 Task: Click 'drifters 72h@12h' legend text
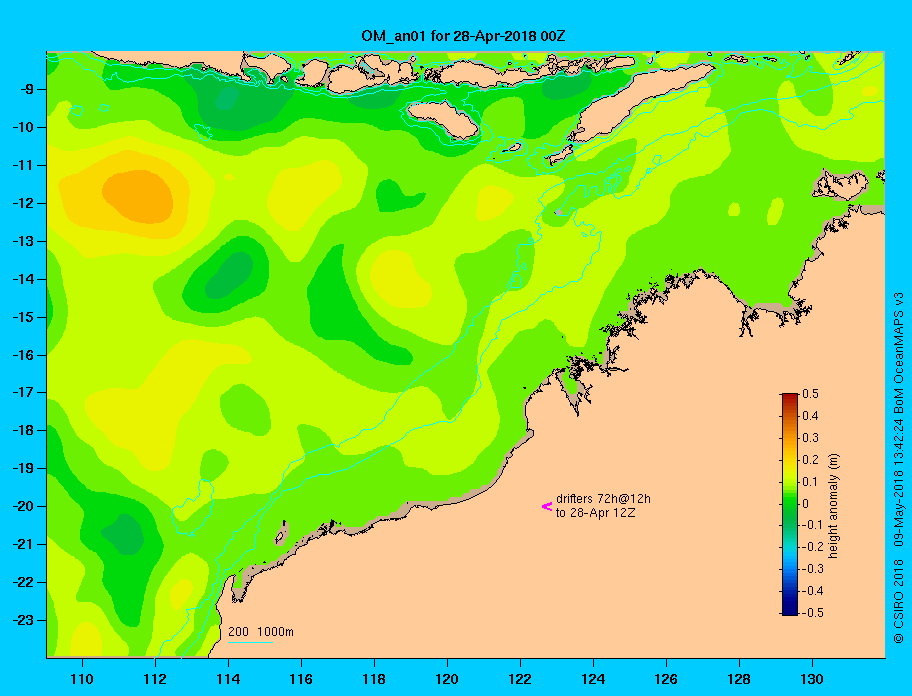pyautogui.click(x=603, y=499)
